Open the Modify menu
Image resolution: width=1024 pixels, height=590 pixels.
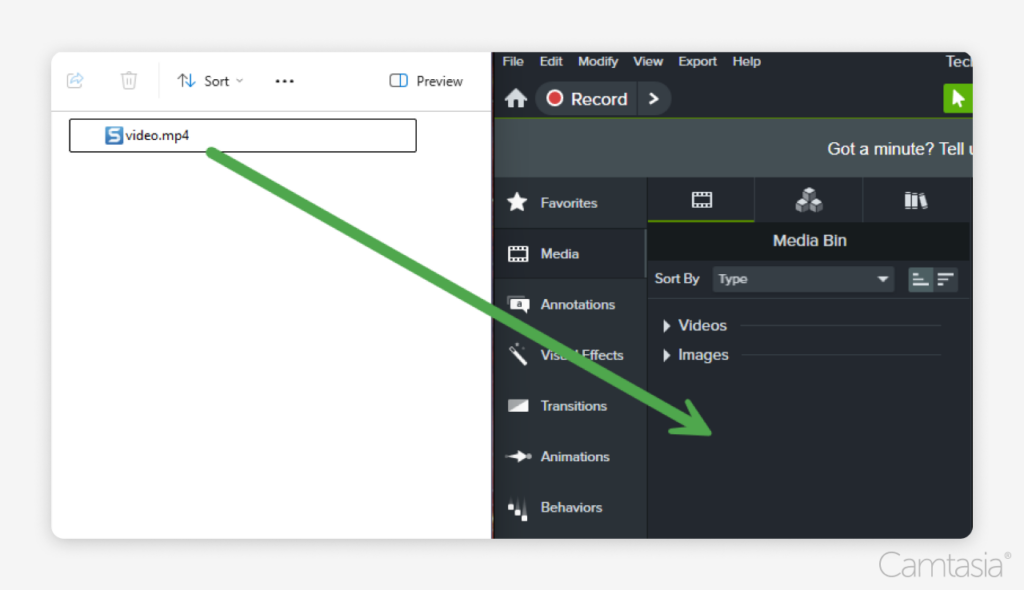pyautogui.click(x=597, y=61)
